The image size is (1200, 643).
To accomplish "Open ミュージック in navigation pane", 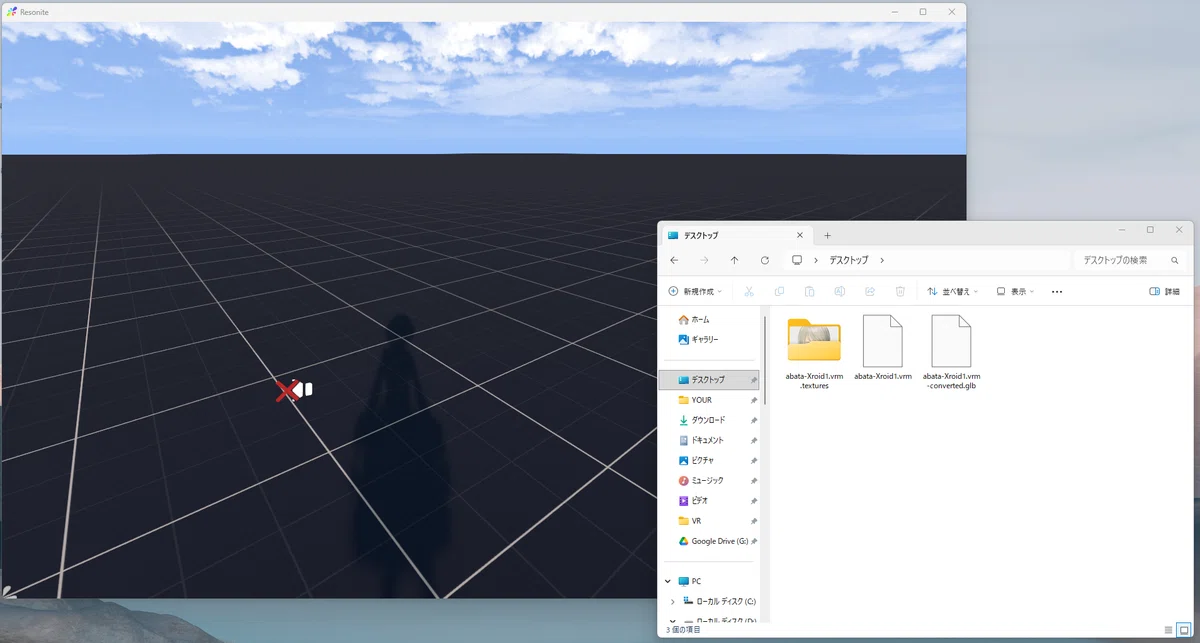I will pos(708,480).
